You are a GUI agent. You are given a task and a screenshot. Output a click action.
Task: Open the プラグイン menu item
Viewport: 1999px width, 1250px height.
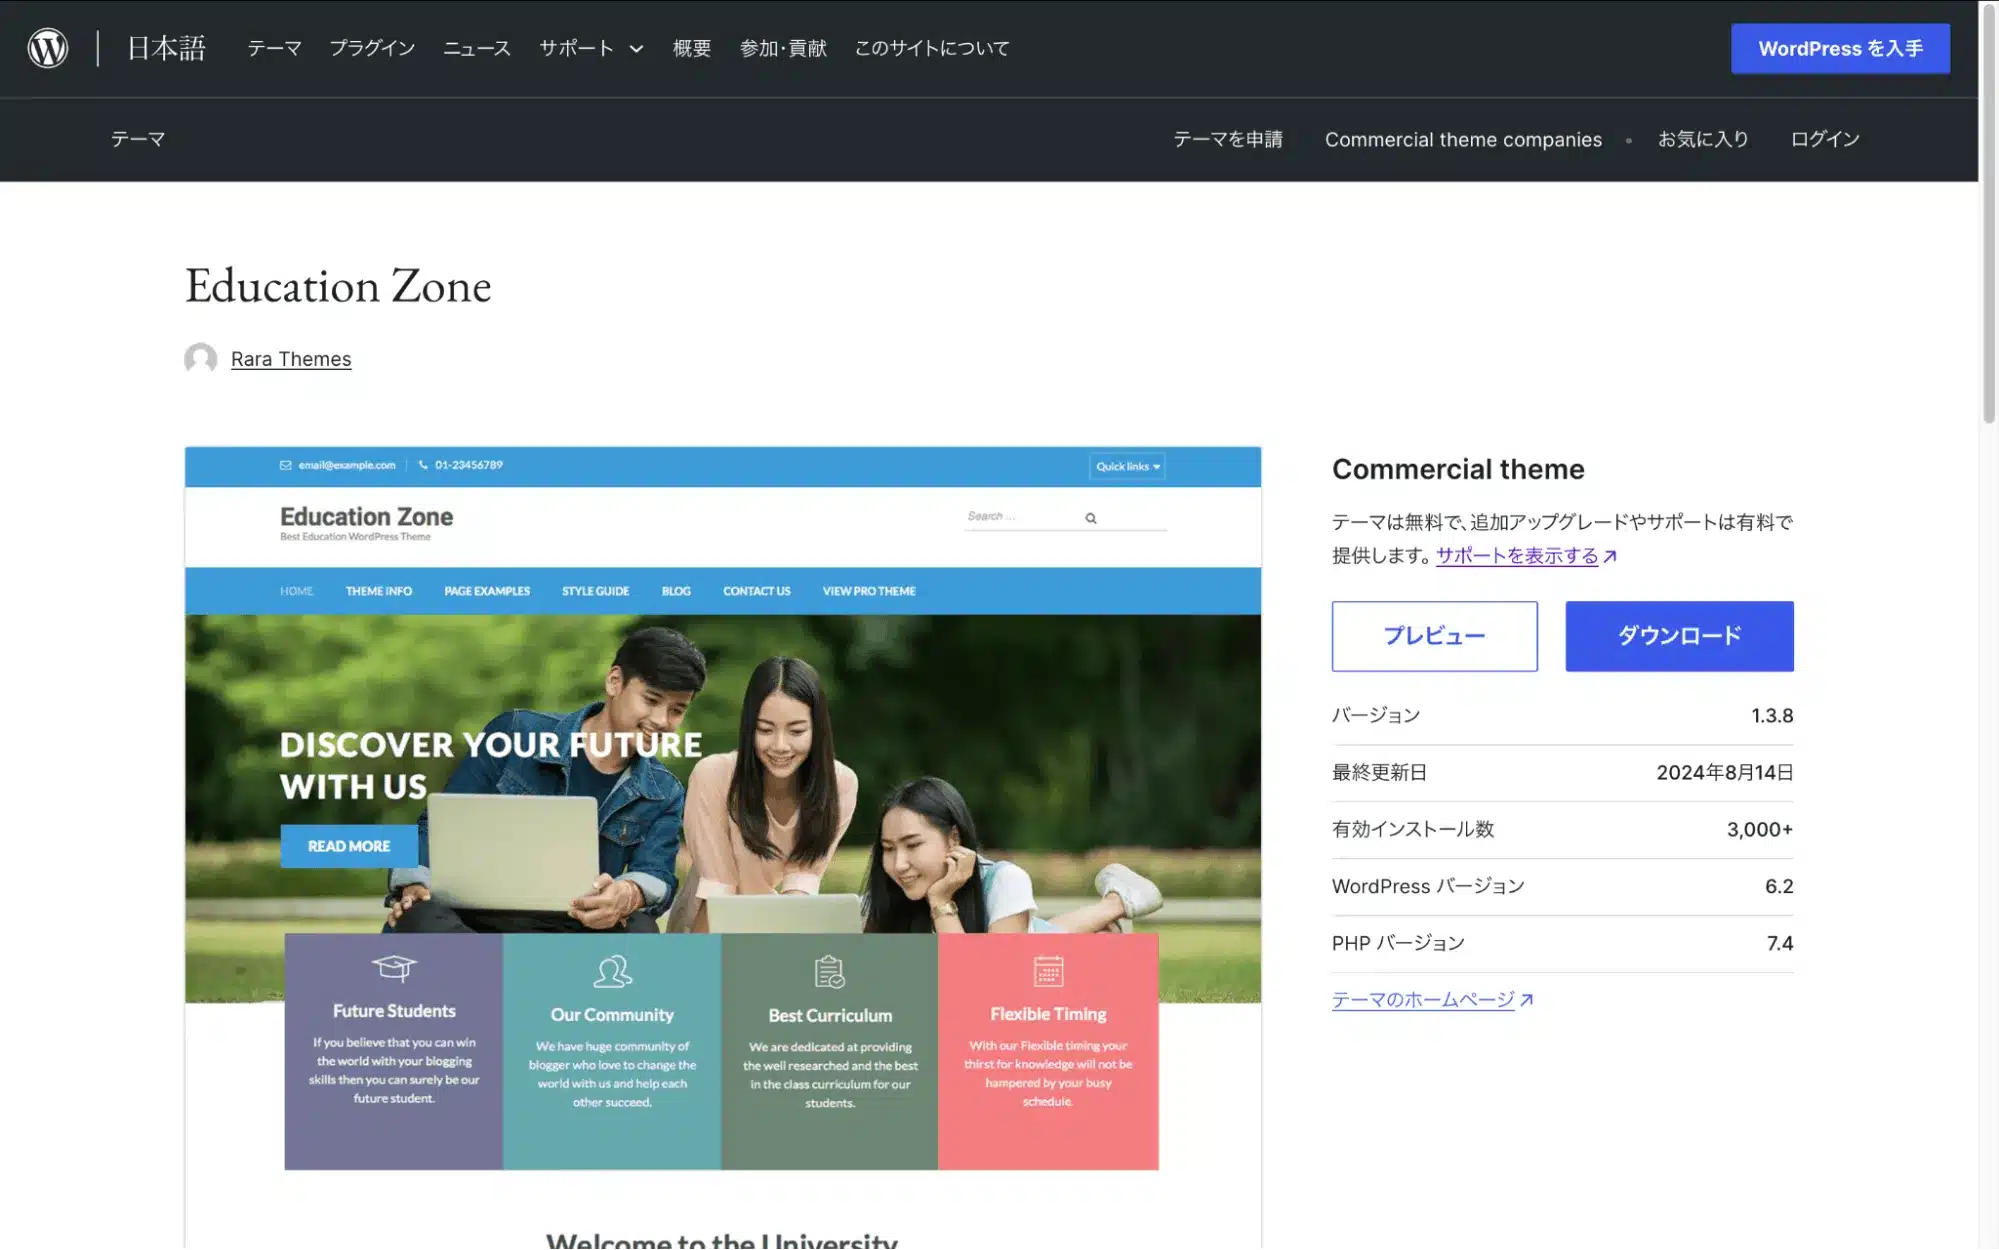click(x=372, y=48)
